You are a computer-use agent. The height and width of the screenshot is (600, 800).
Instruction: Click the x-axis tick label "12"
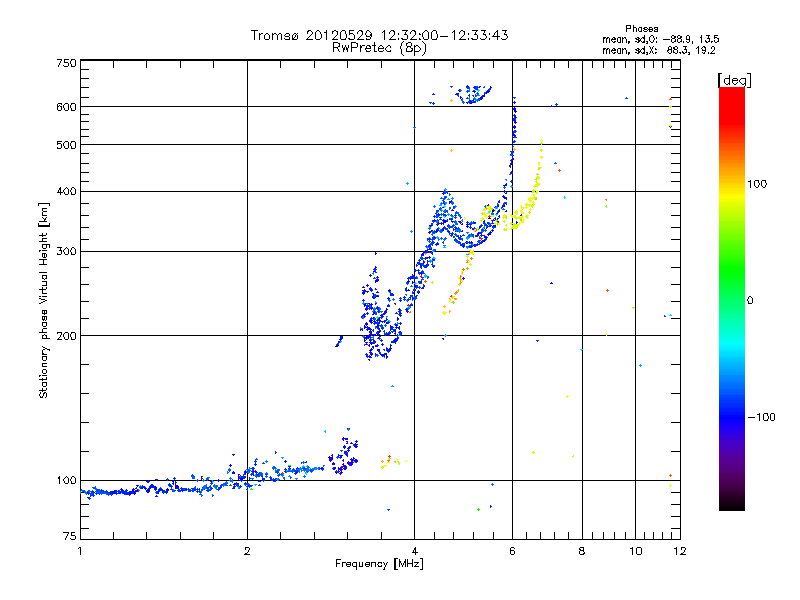point(680,551)
